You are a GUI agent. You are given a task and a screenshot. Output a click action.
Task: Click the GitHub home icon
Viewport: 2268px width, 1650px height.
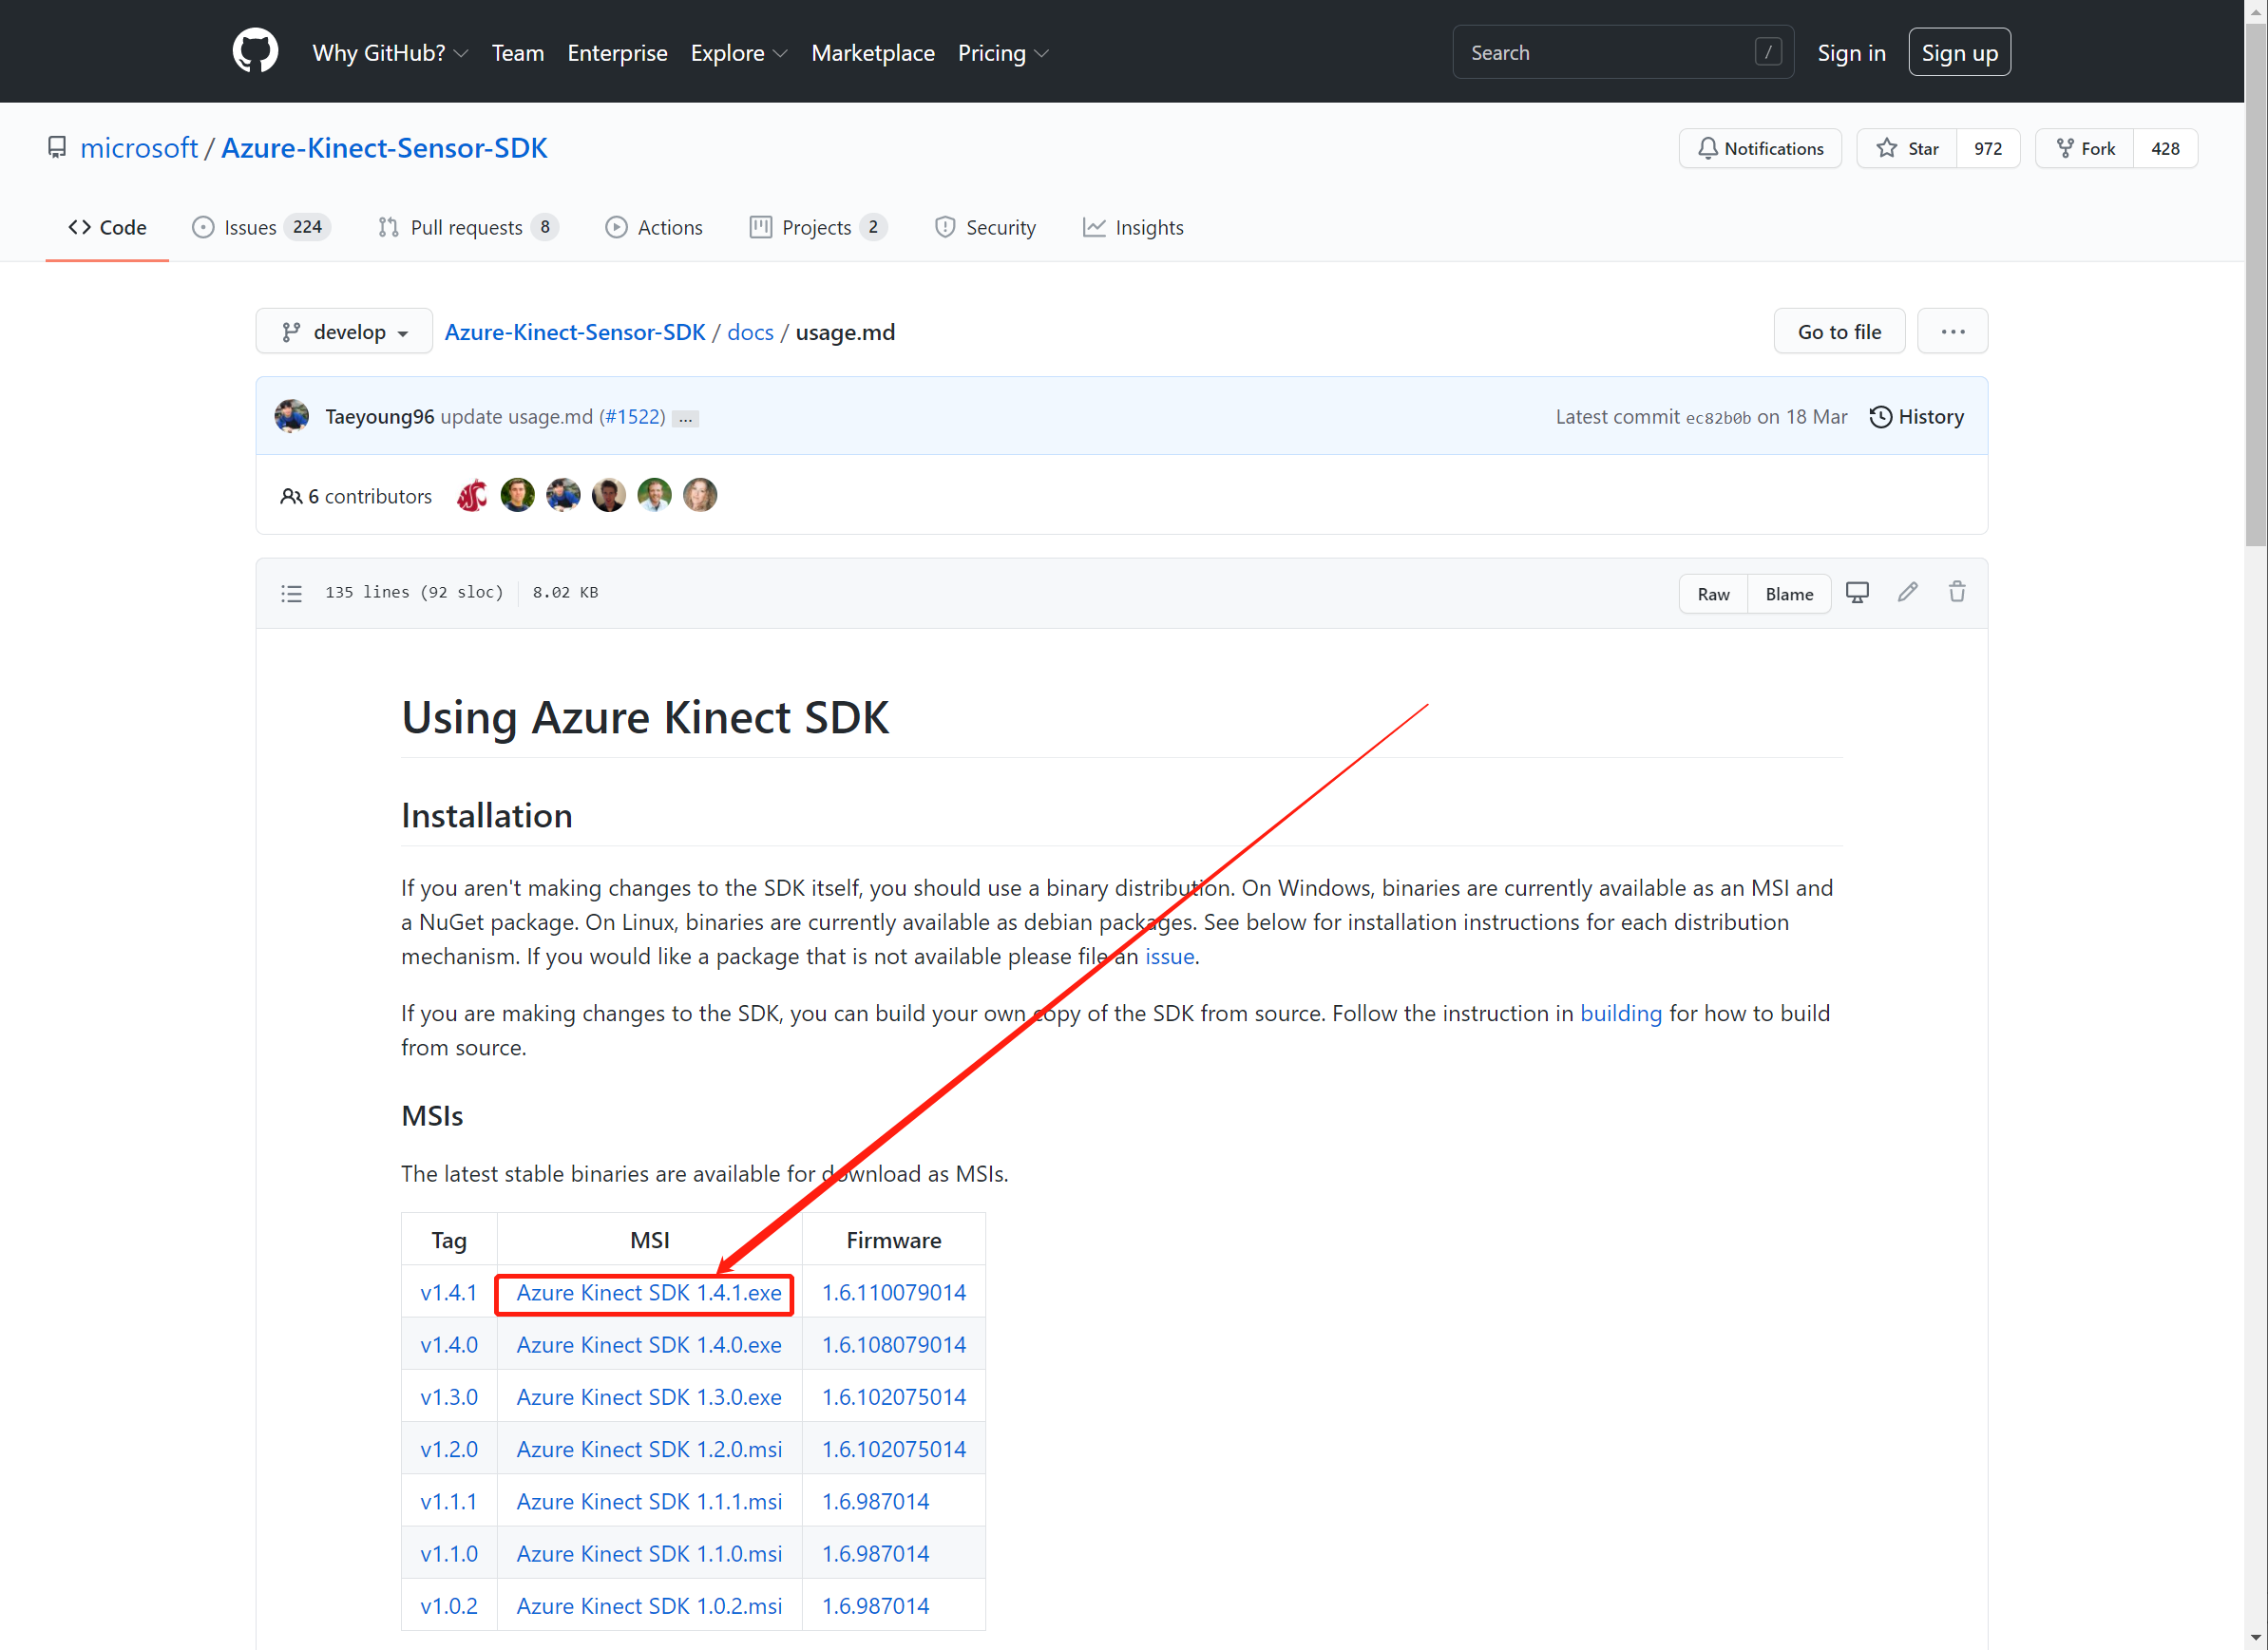click(x=254, y=53)
